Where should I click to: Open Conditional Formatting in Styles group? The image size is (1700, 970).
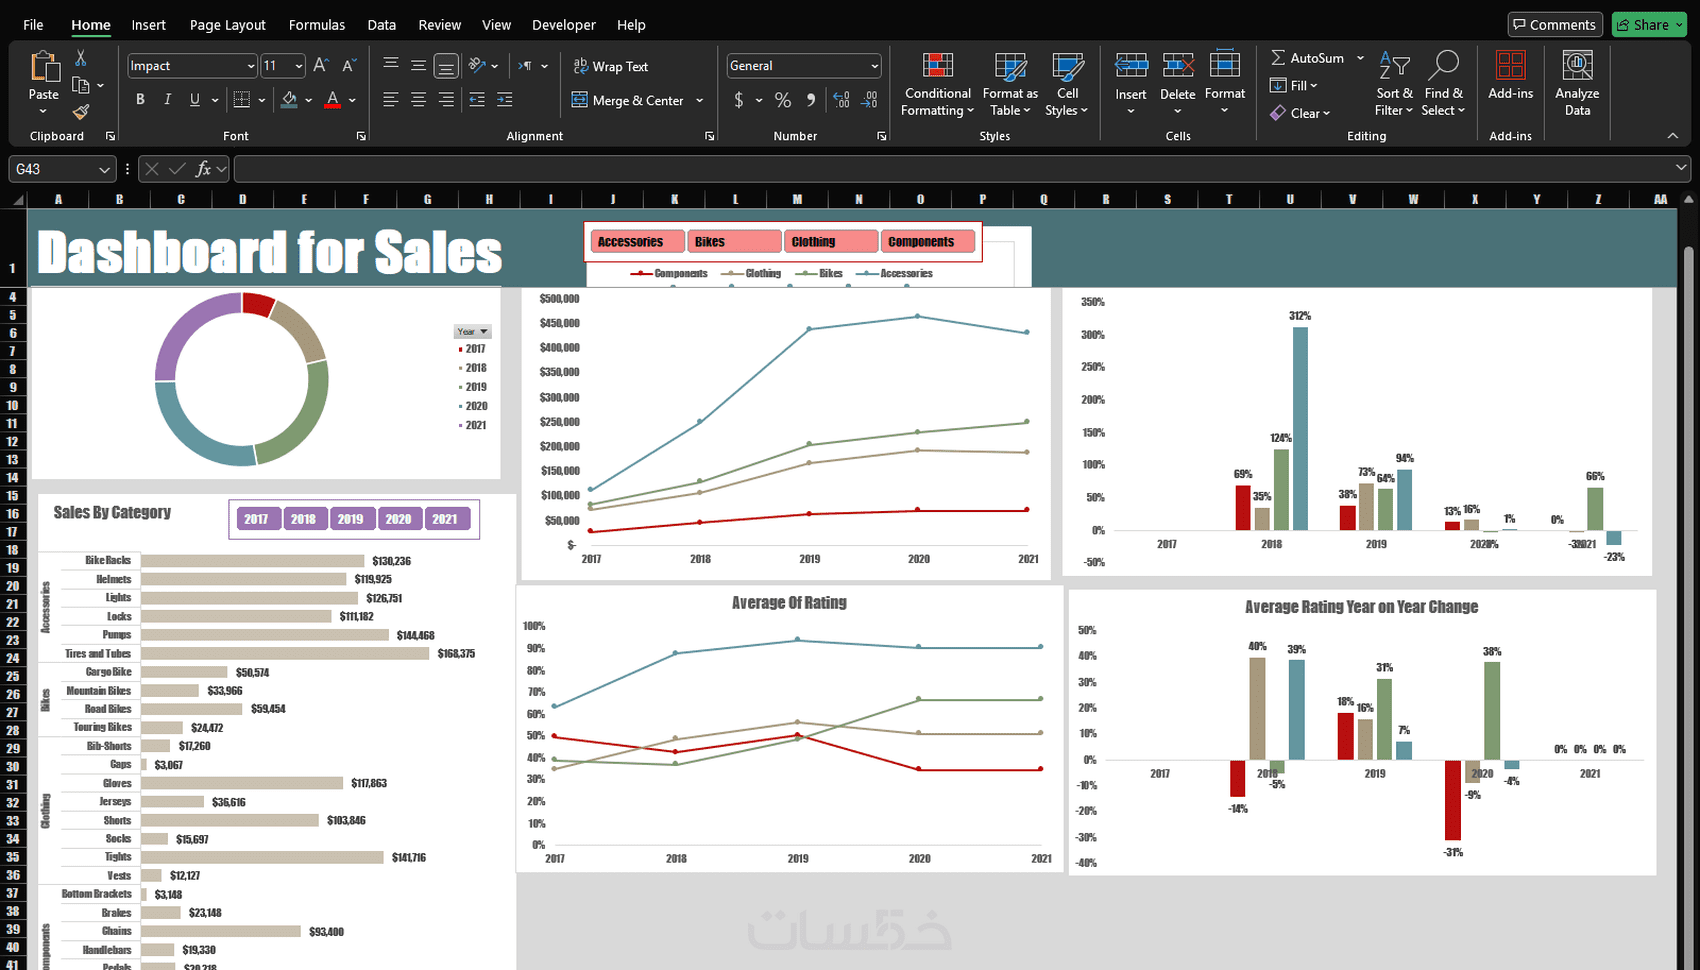click(x=937, y=84)
